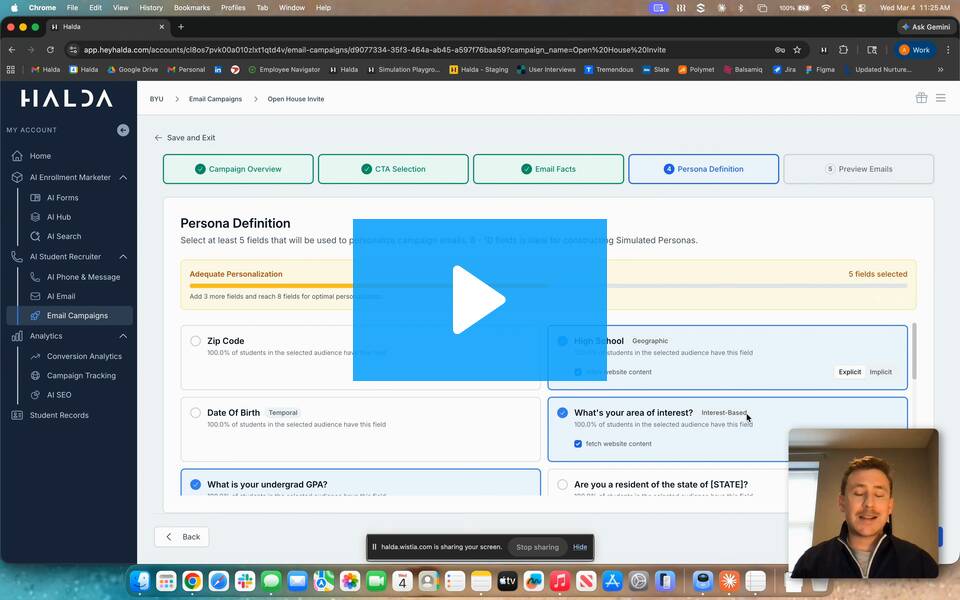
Task: Go to the Preview Emails step
Action: click(858, 169)
